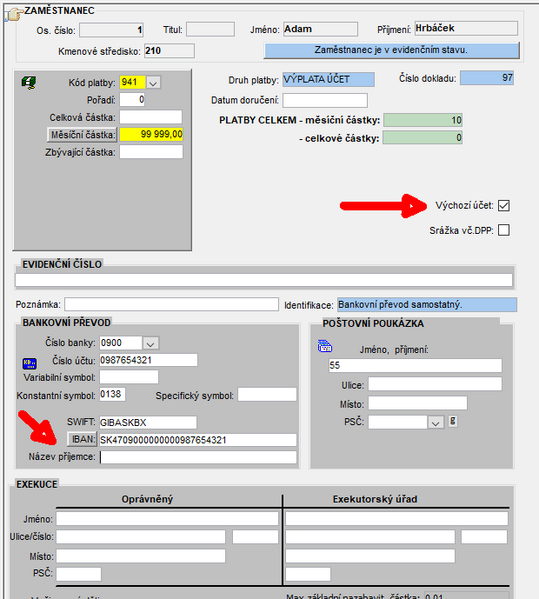Click the Variabilní symbol field
539x599 pixels.
(129, 377)
